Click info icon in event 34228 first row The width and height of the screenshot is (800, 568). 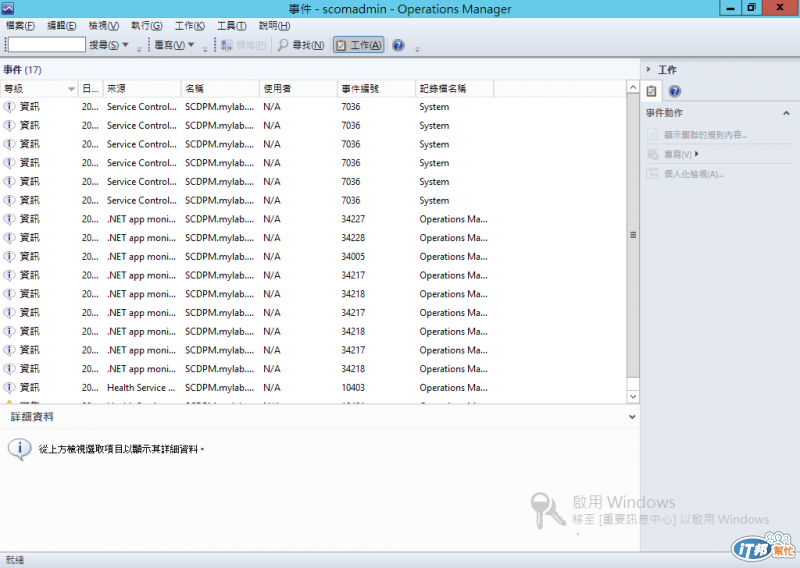point(9,238)
